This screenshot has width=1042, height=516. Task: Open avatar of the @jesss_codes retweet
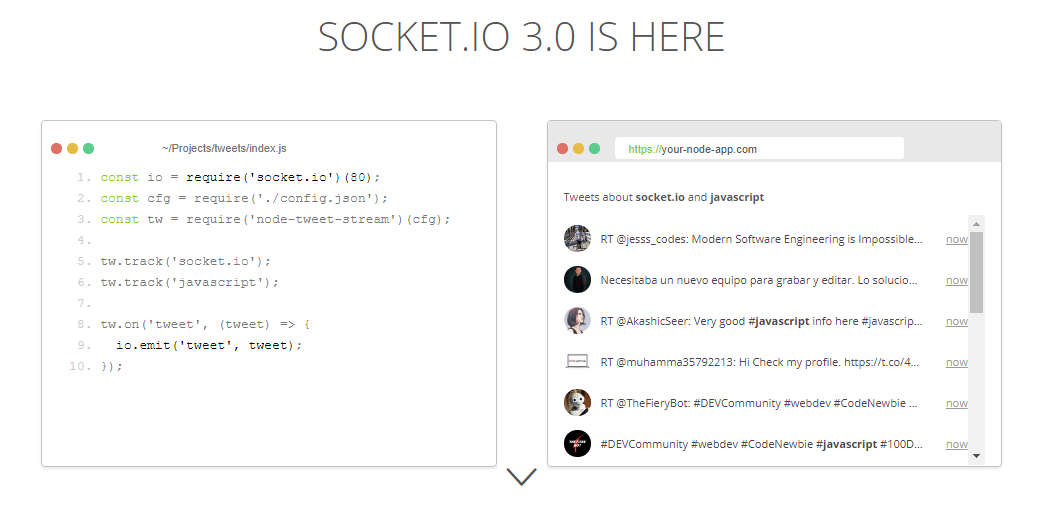pyautogui.click(x=577, y=238)
